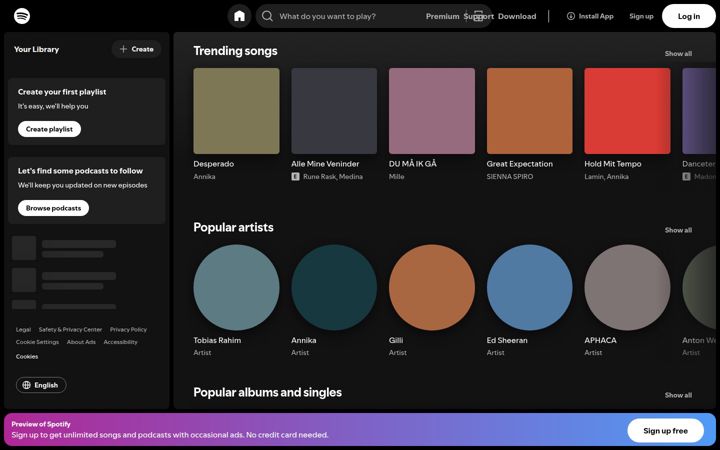Click the Create playlist button
The image size is (720, 450).
pos(49,129)
